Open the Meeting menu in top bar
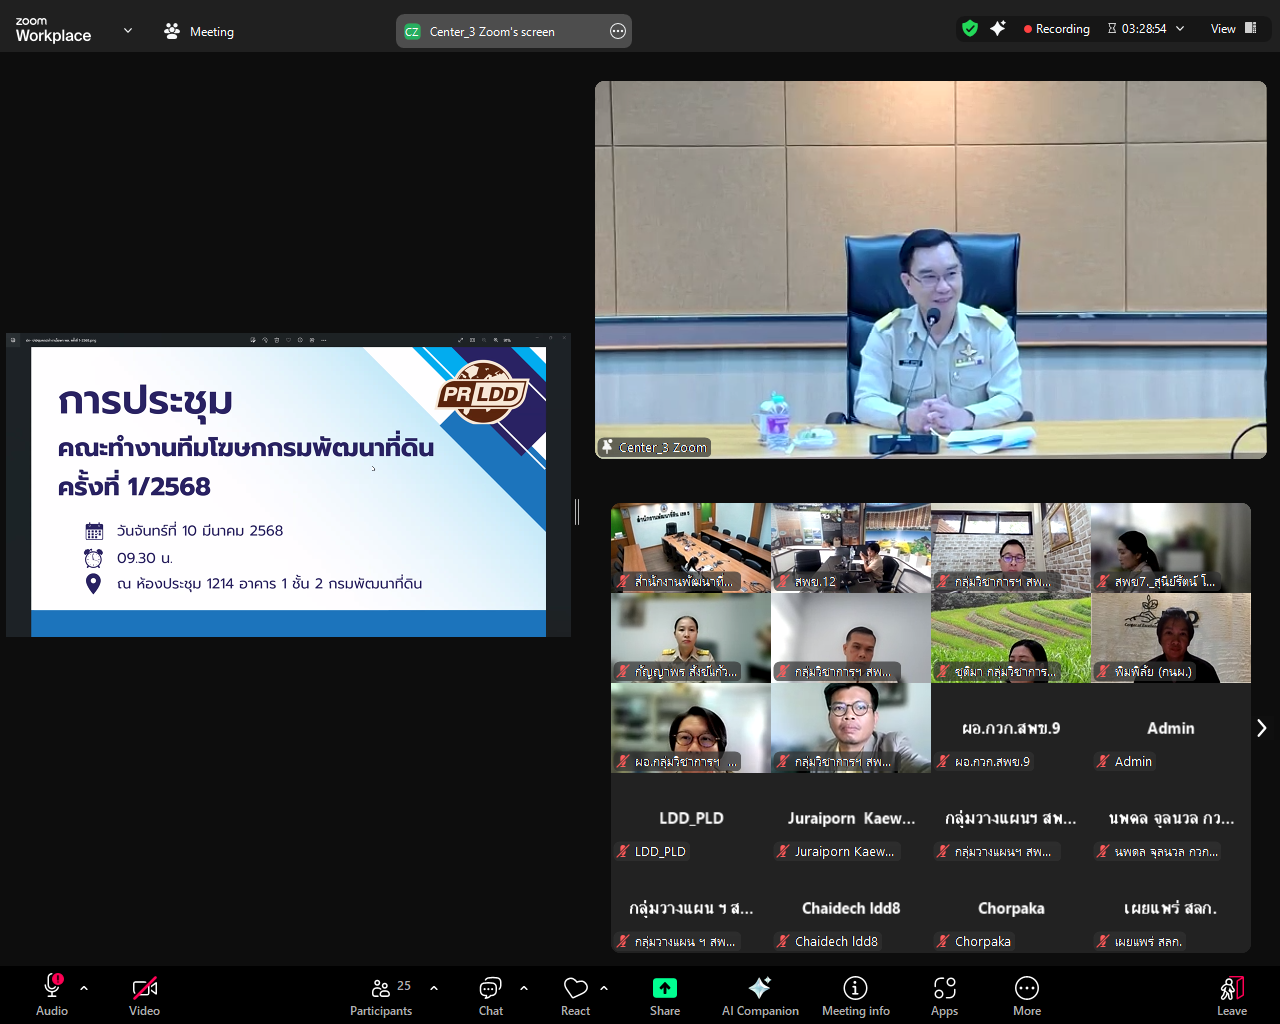The width and height of the screenshot is (1280, 1024). click(x=199, y=32)
